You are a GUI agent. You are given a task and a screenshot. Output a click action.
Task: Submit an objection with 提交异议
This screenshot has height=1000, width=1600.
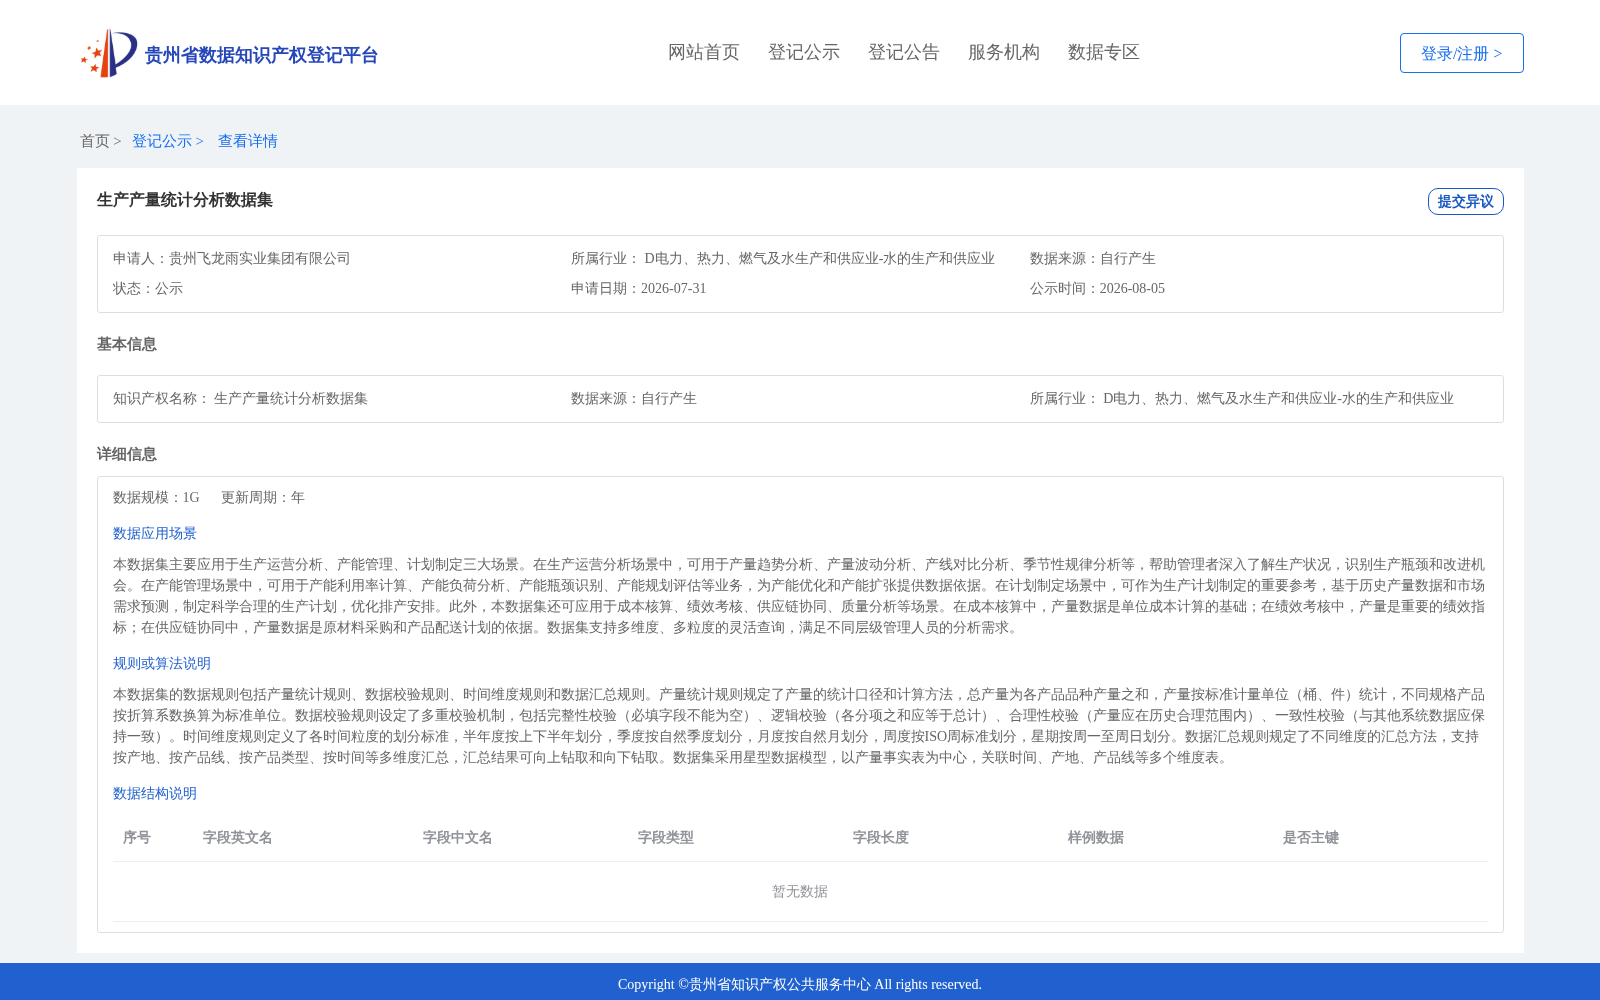coord(1465,201)
